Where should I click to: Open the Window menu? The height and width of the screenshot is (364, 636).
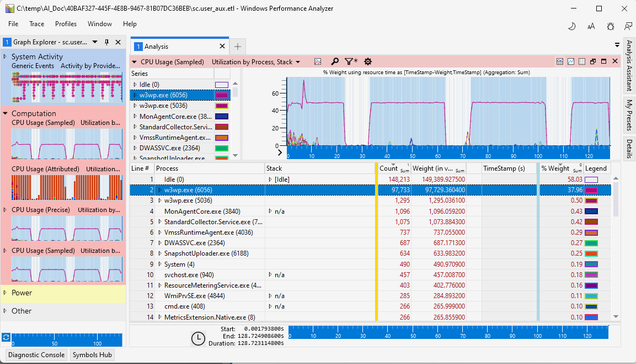[x=100, y=24]
